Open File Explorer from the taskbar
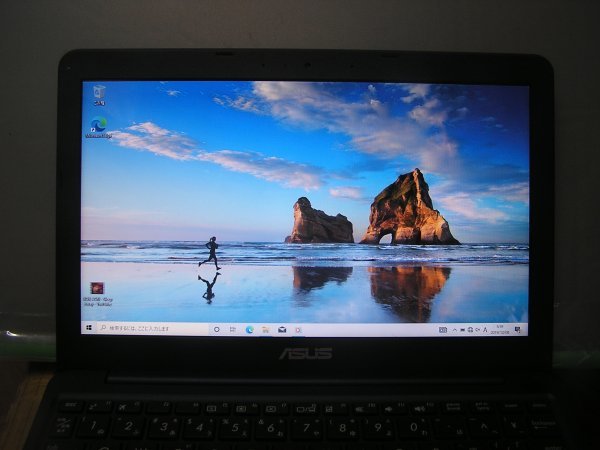 [266, 329]
